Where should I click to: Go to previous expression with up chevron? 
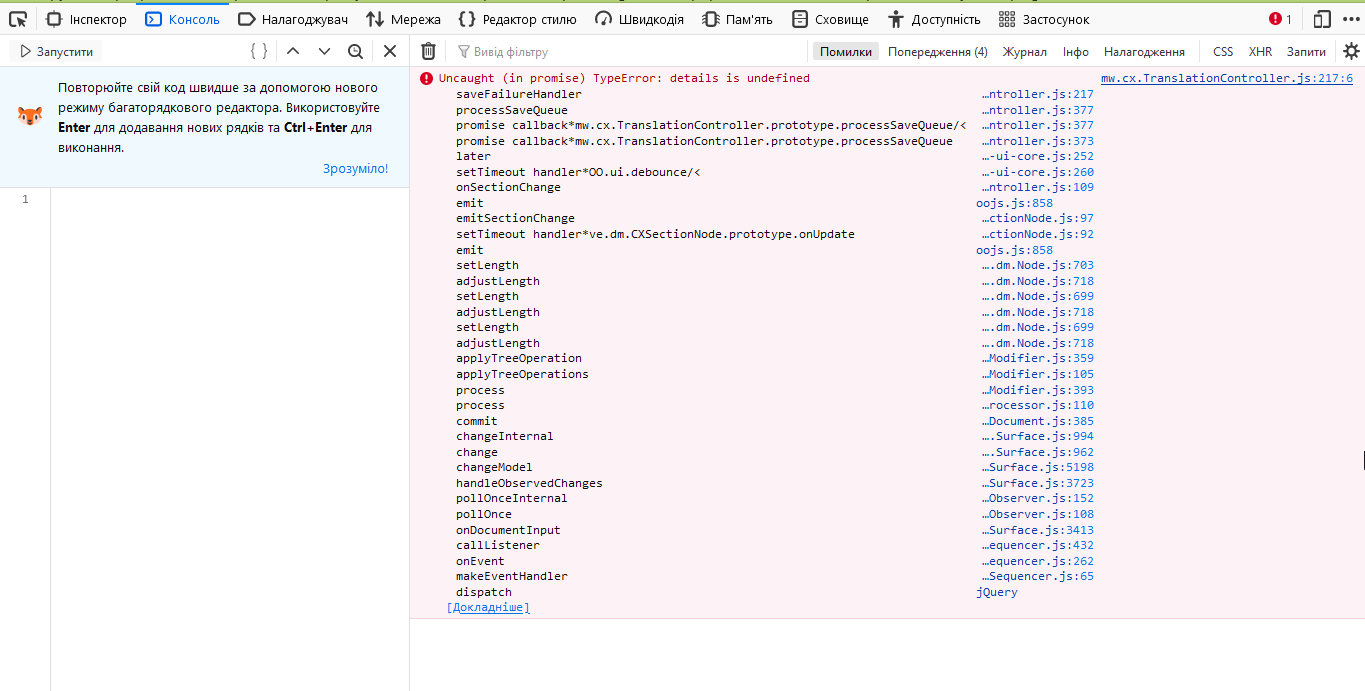(x=293, y=51)
